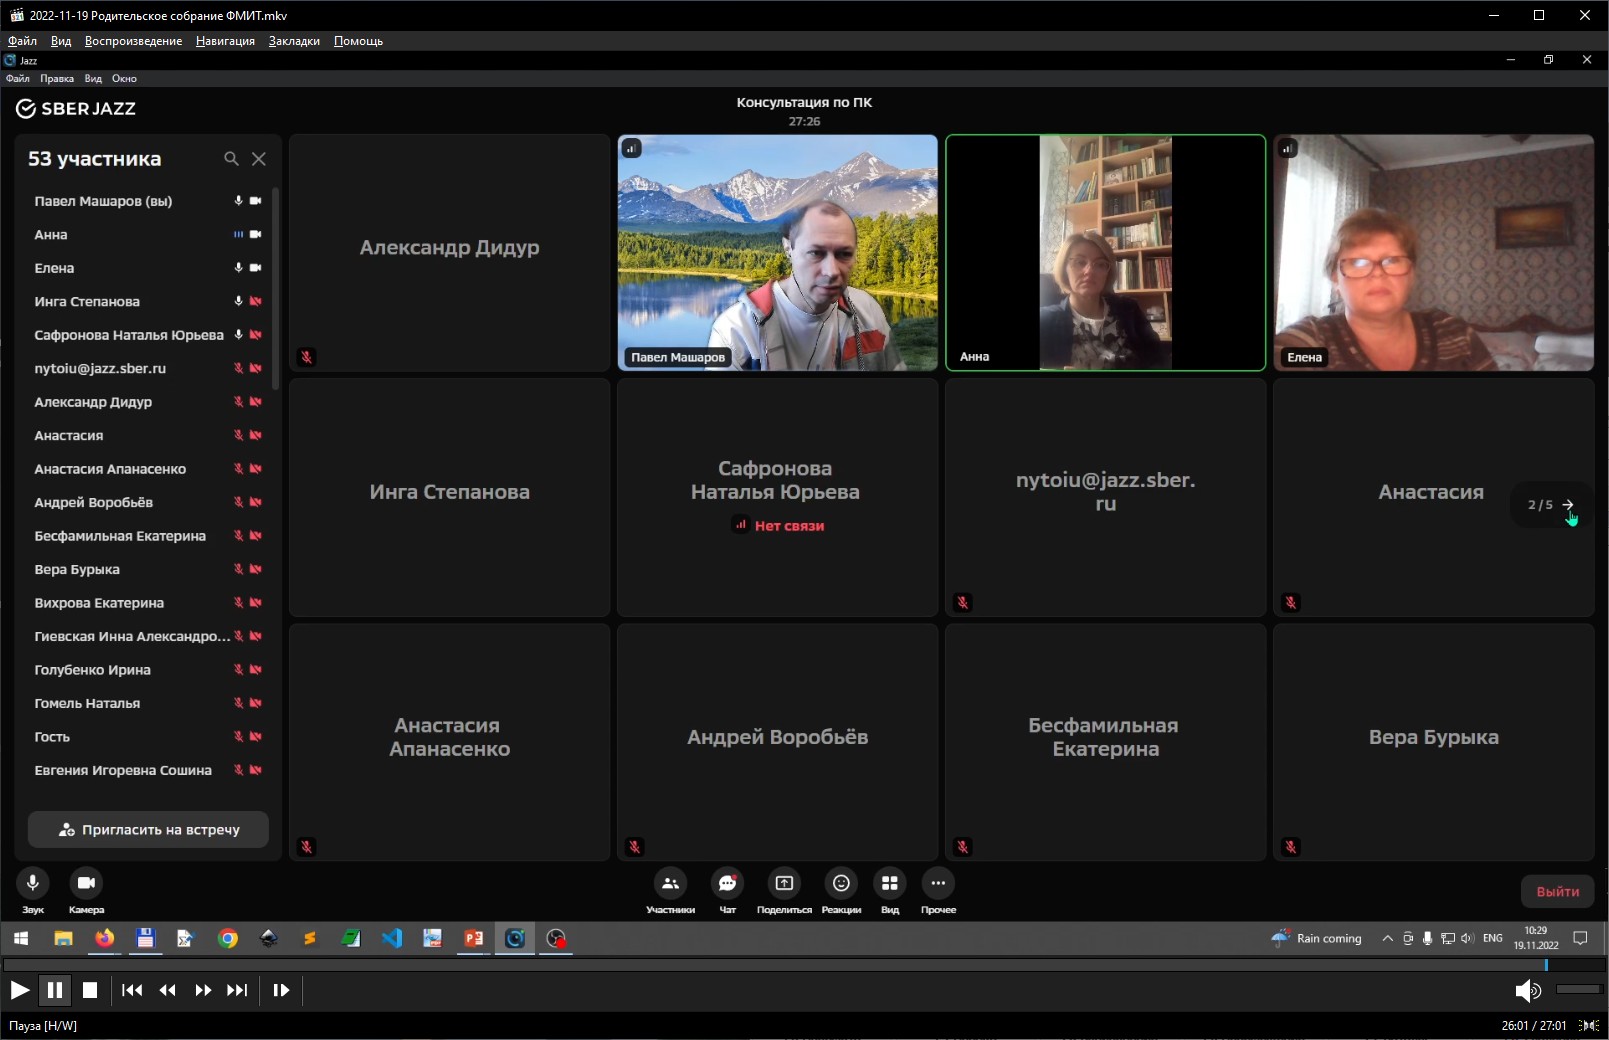Click signal icon on Павел Машаров tile
This screenshot has height=1040, width=1609.
click(x=631, y=148)
